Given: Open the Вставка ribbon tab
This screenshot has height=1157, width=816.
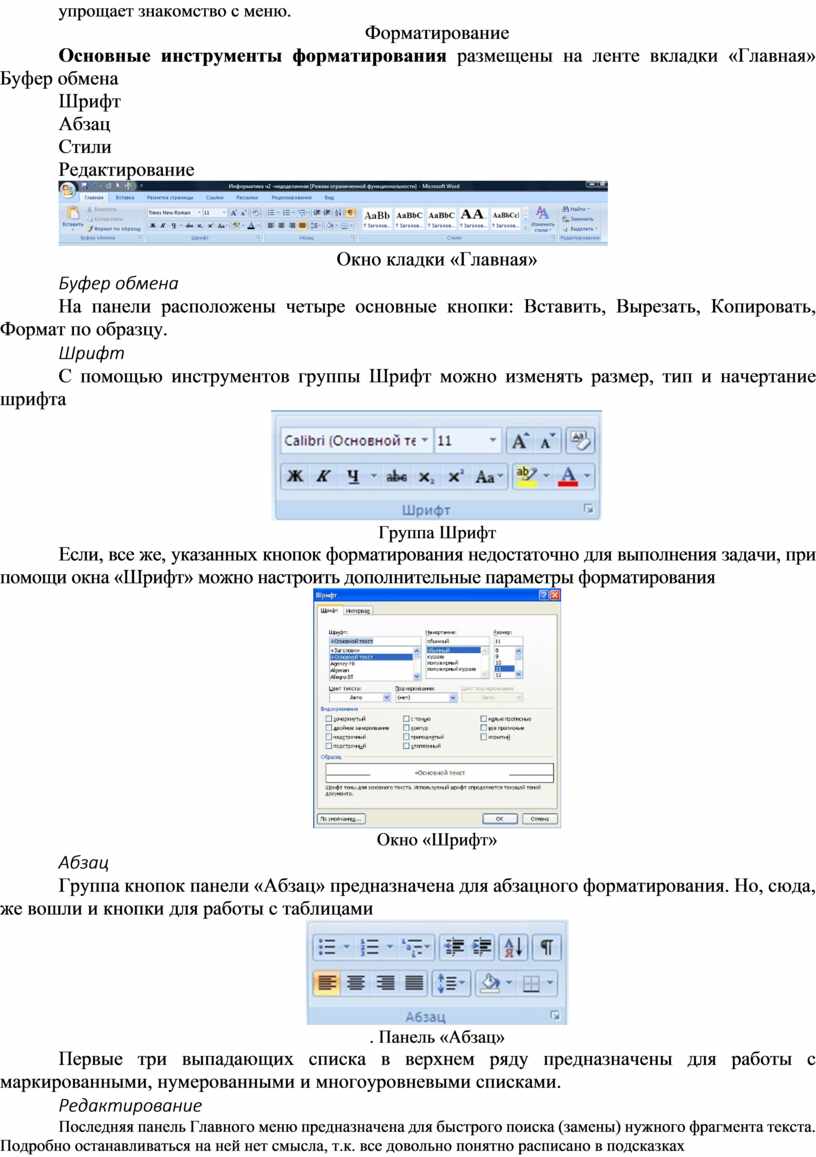Looking at the screenshot, I should tap(125, 198).
